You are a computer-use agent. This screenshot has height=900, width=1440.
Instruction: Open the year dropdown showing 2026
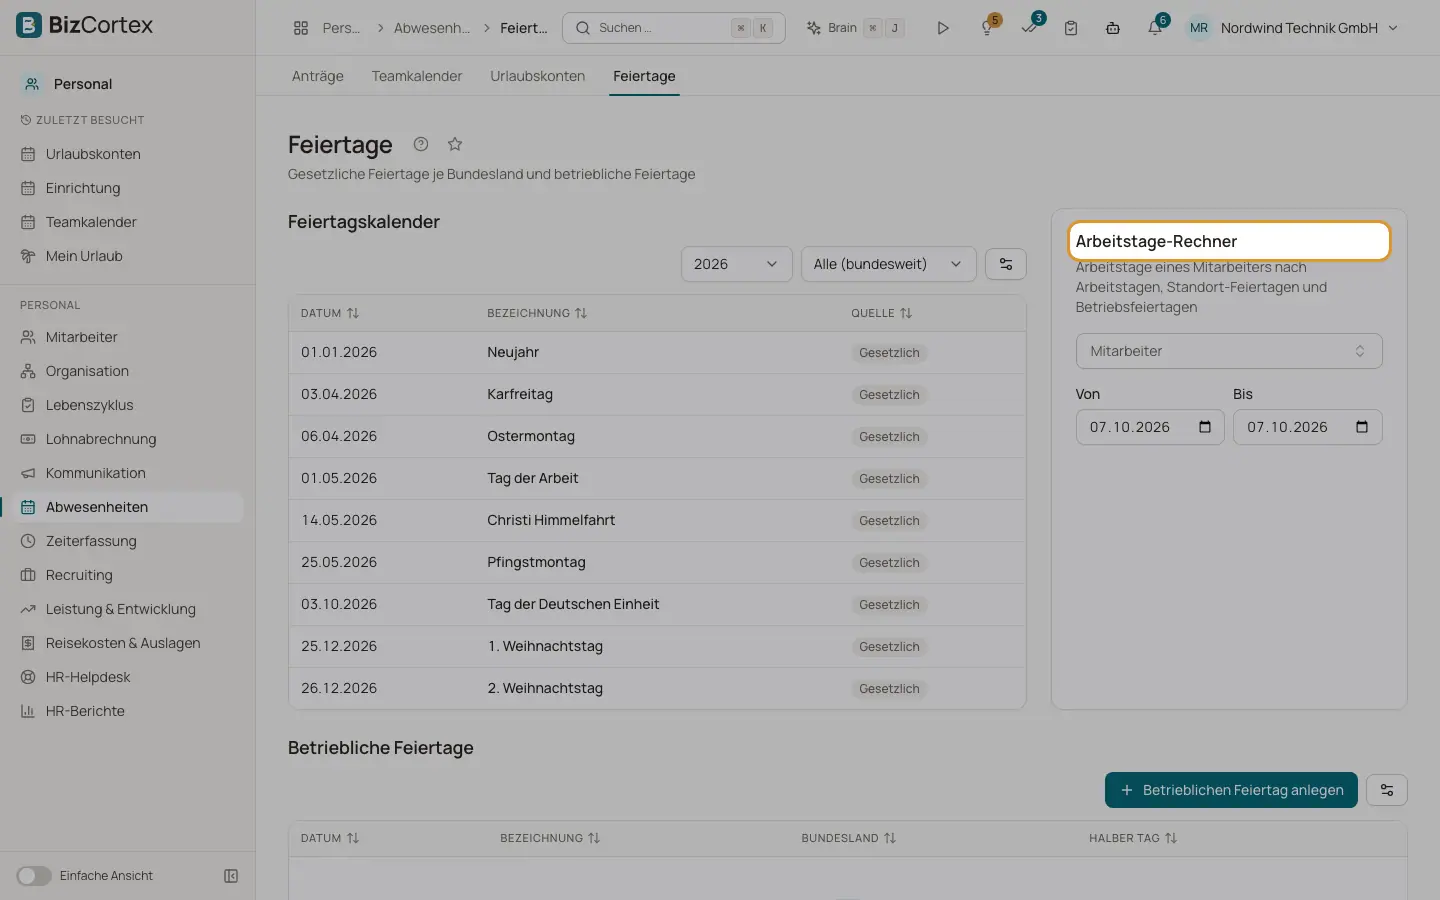pos(736,264)
